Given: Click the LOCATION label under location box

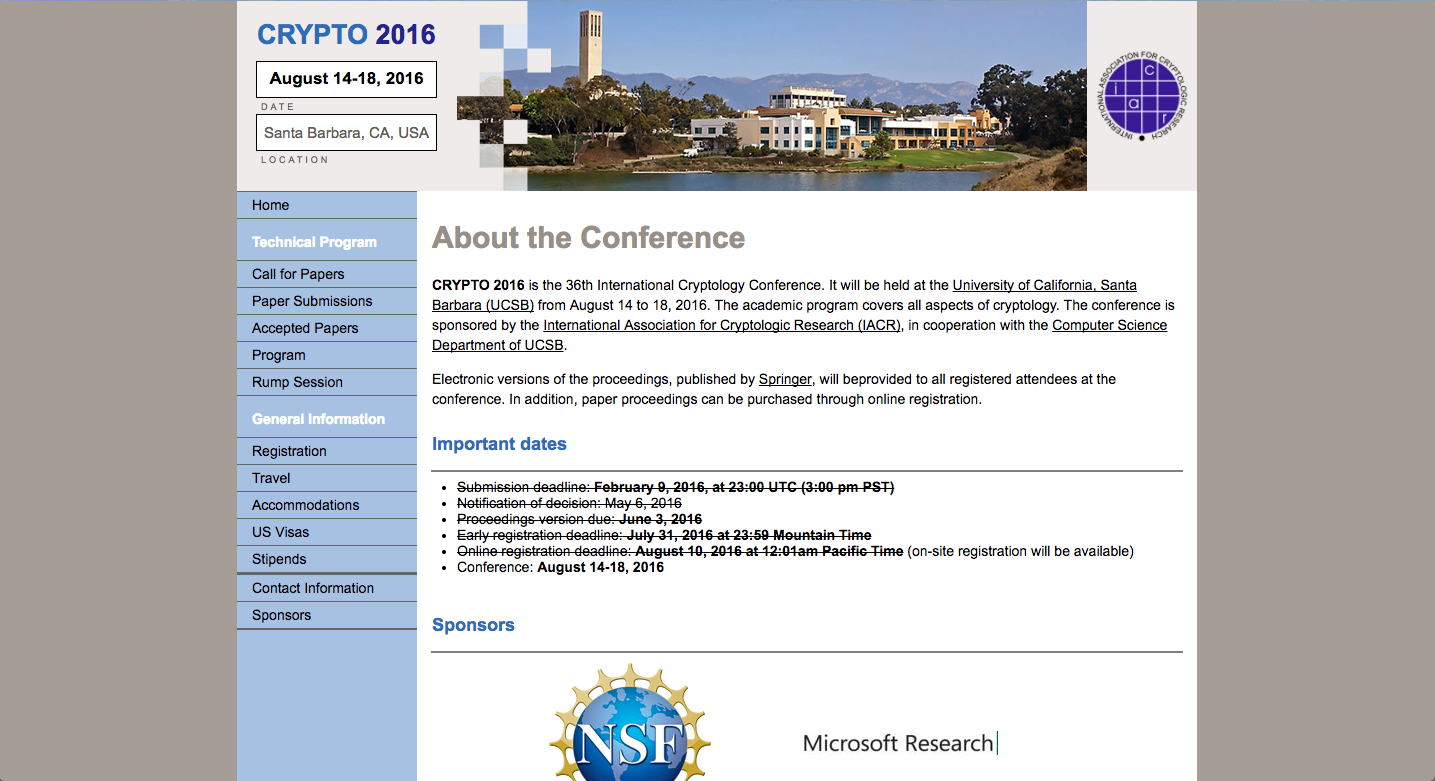Looking at the screenshot, I should click(295, 159).
